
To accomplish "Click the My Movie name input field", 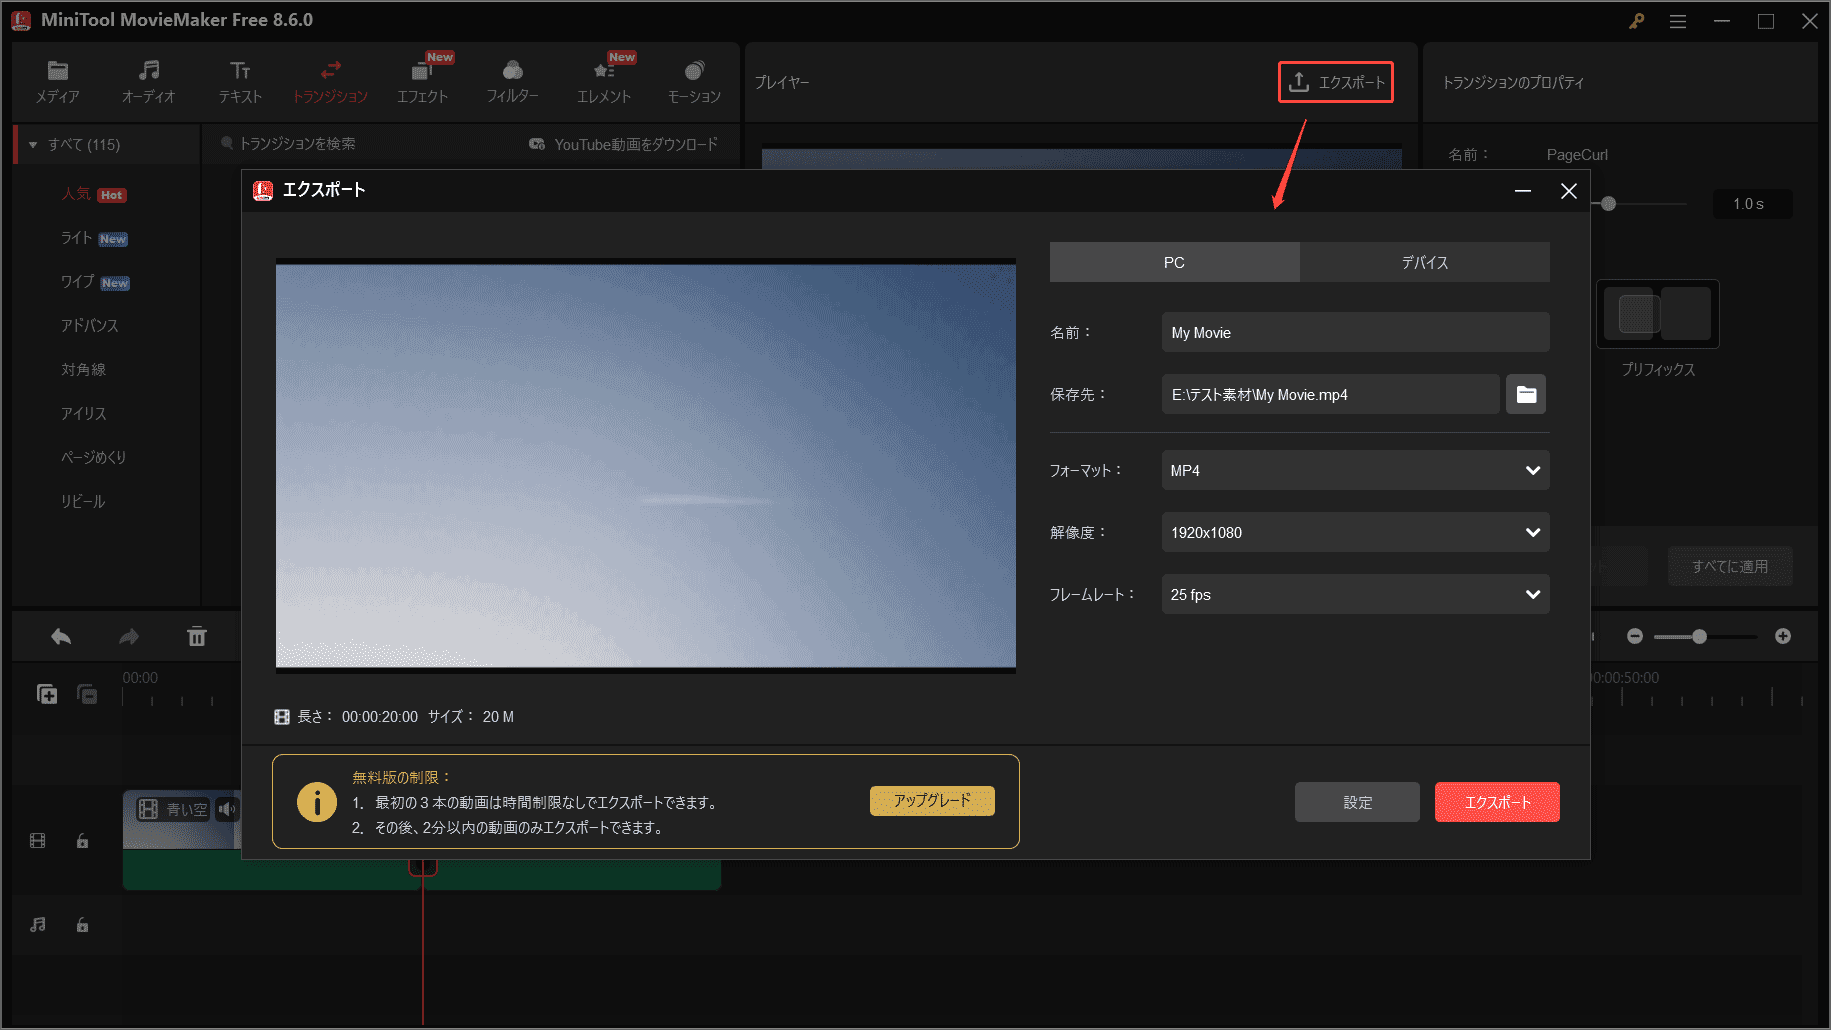I will pyautogui.click(x=1354, y=332).
